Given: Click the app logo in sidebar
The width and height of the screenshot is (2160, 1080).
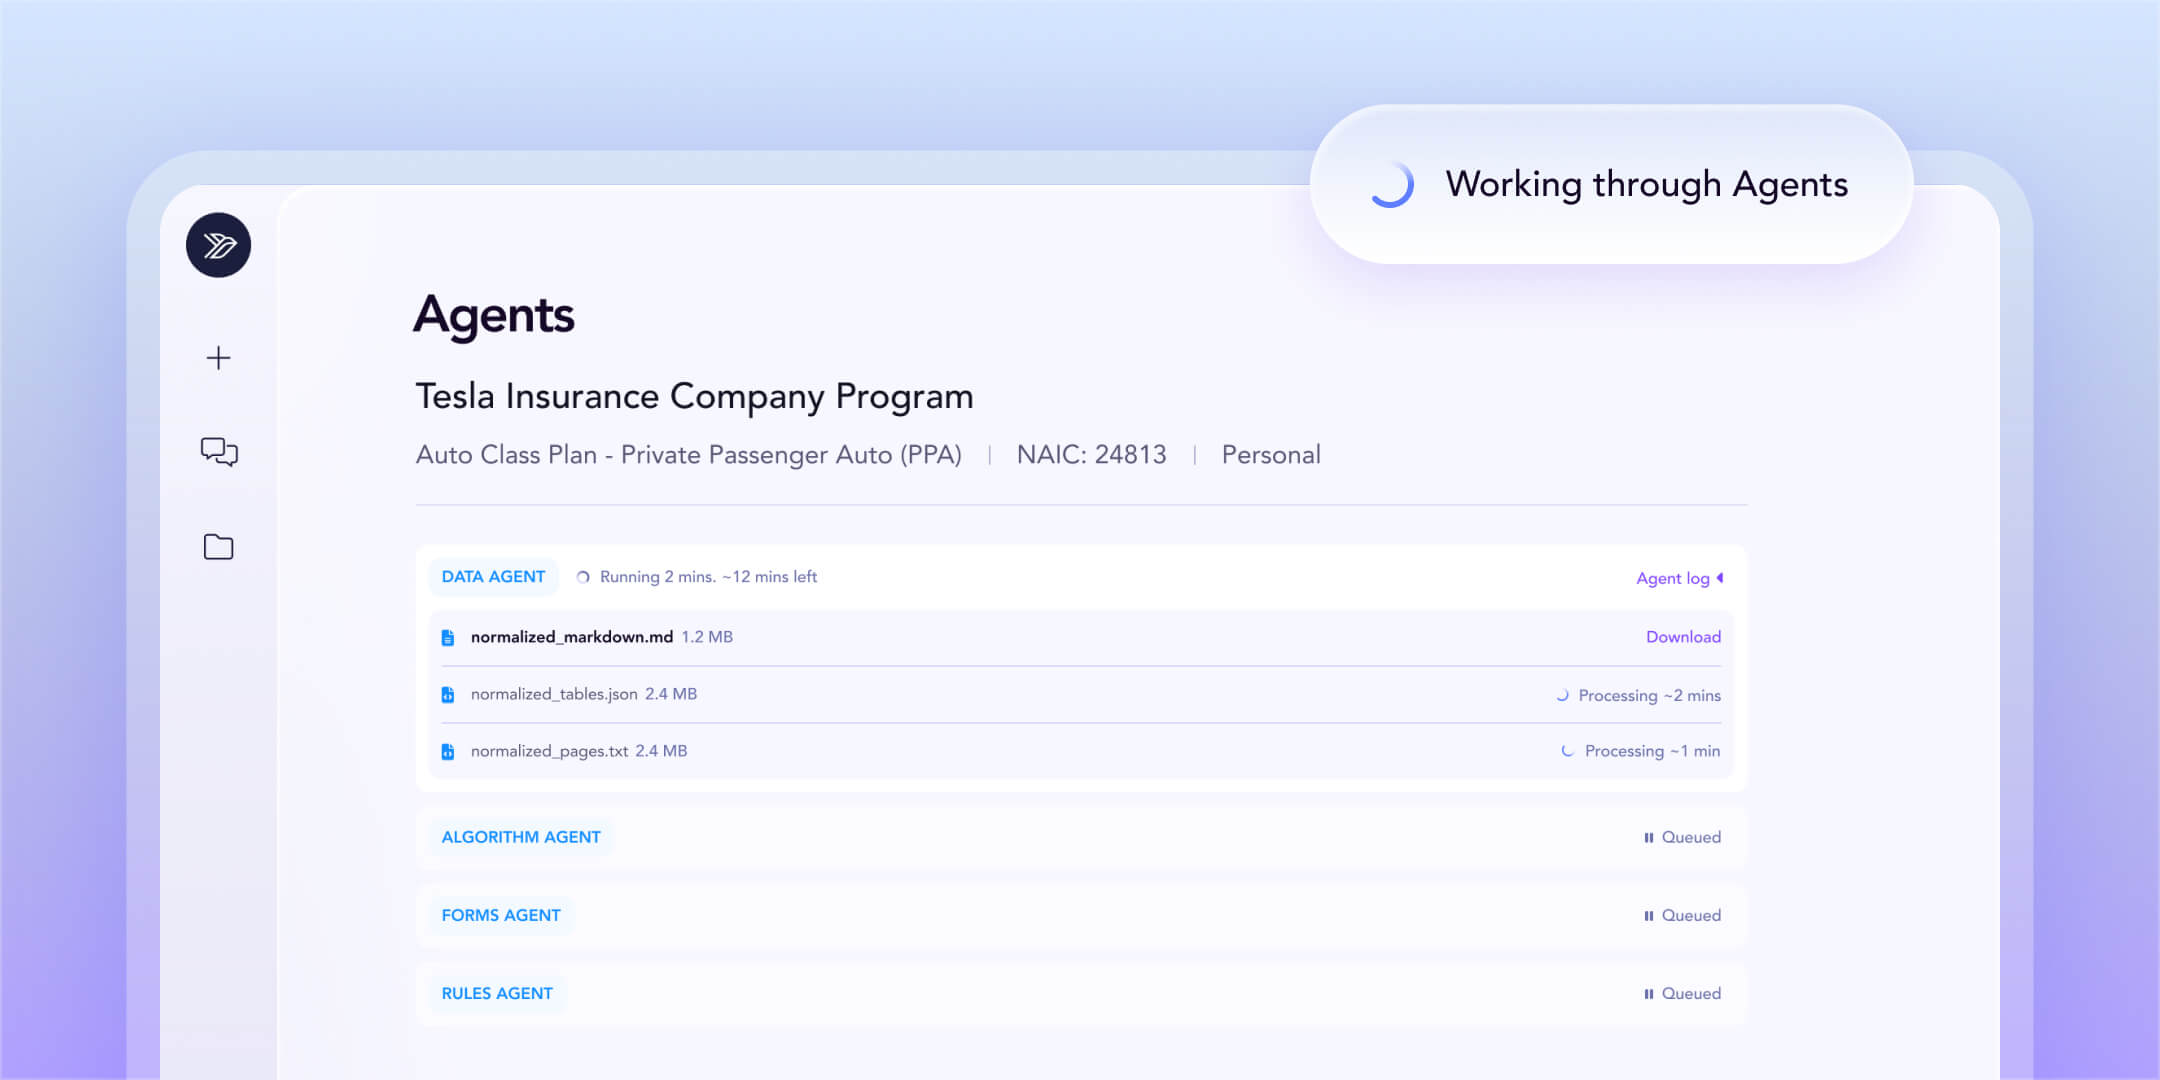Looking at the screenshot, I should click(218, 245).
